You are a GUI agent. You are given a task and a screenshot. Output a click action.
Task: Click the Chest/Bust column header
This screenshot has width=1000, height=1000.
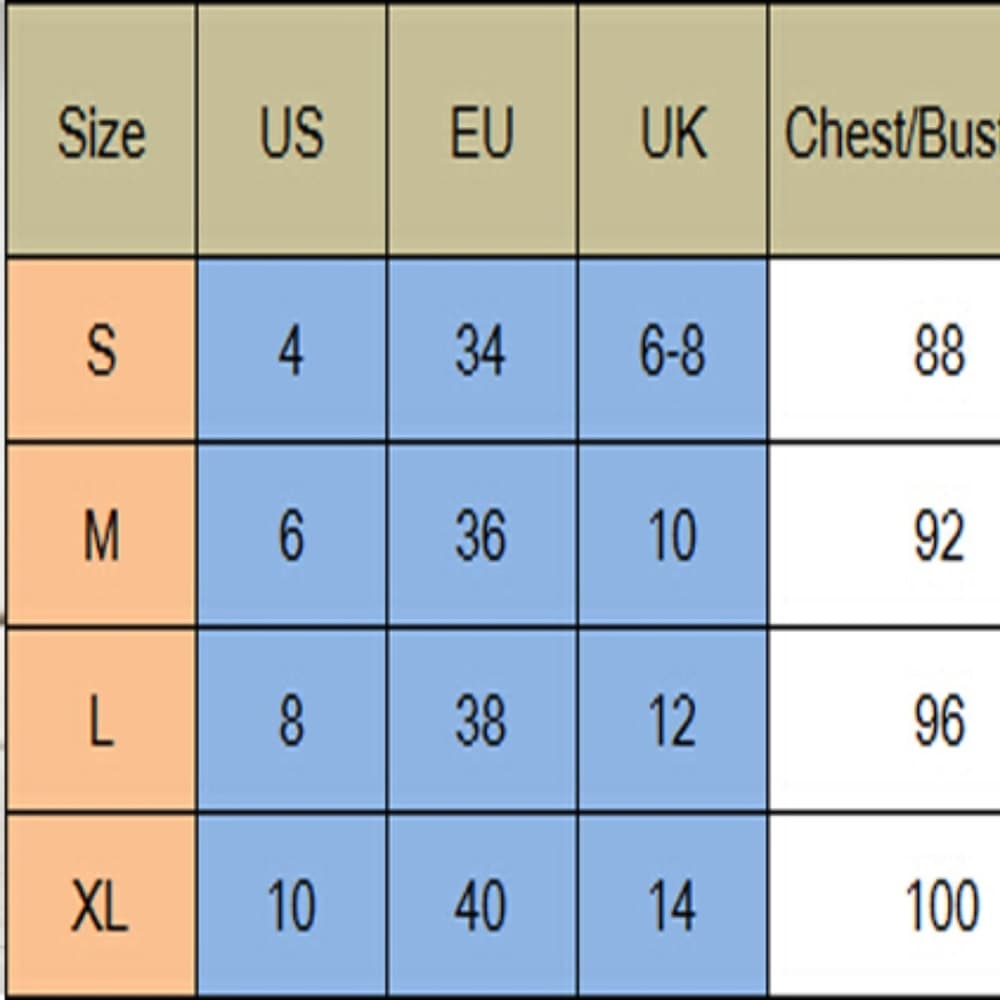pos(885,130)
